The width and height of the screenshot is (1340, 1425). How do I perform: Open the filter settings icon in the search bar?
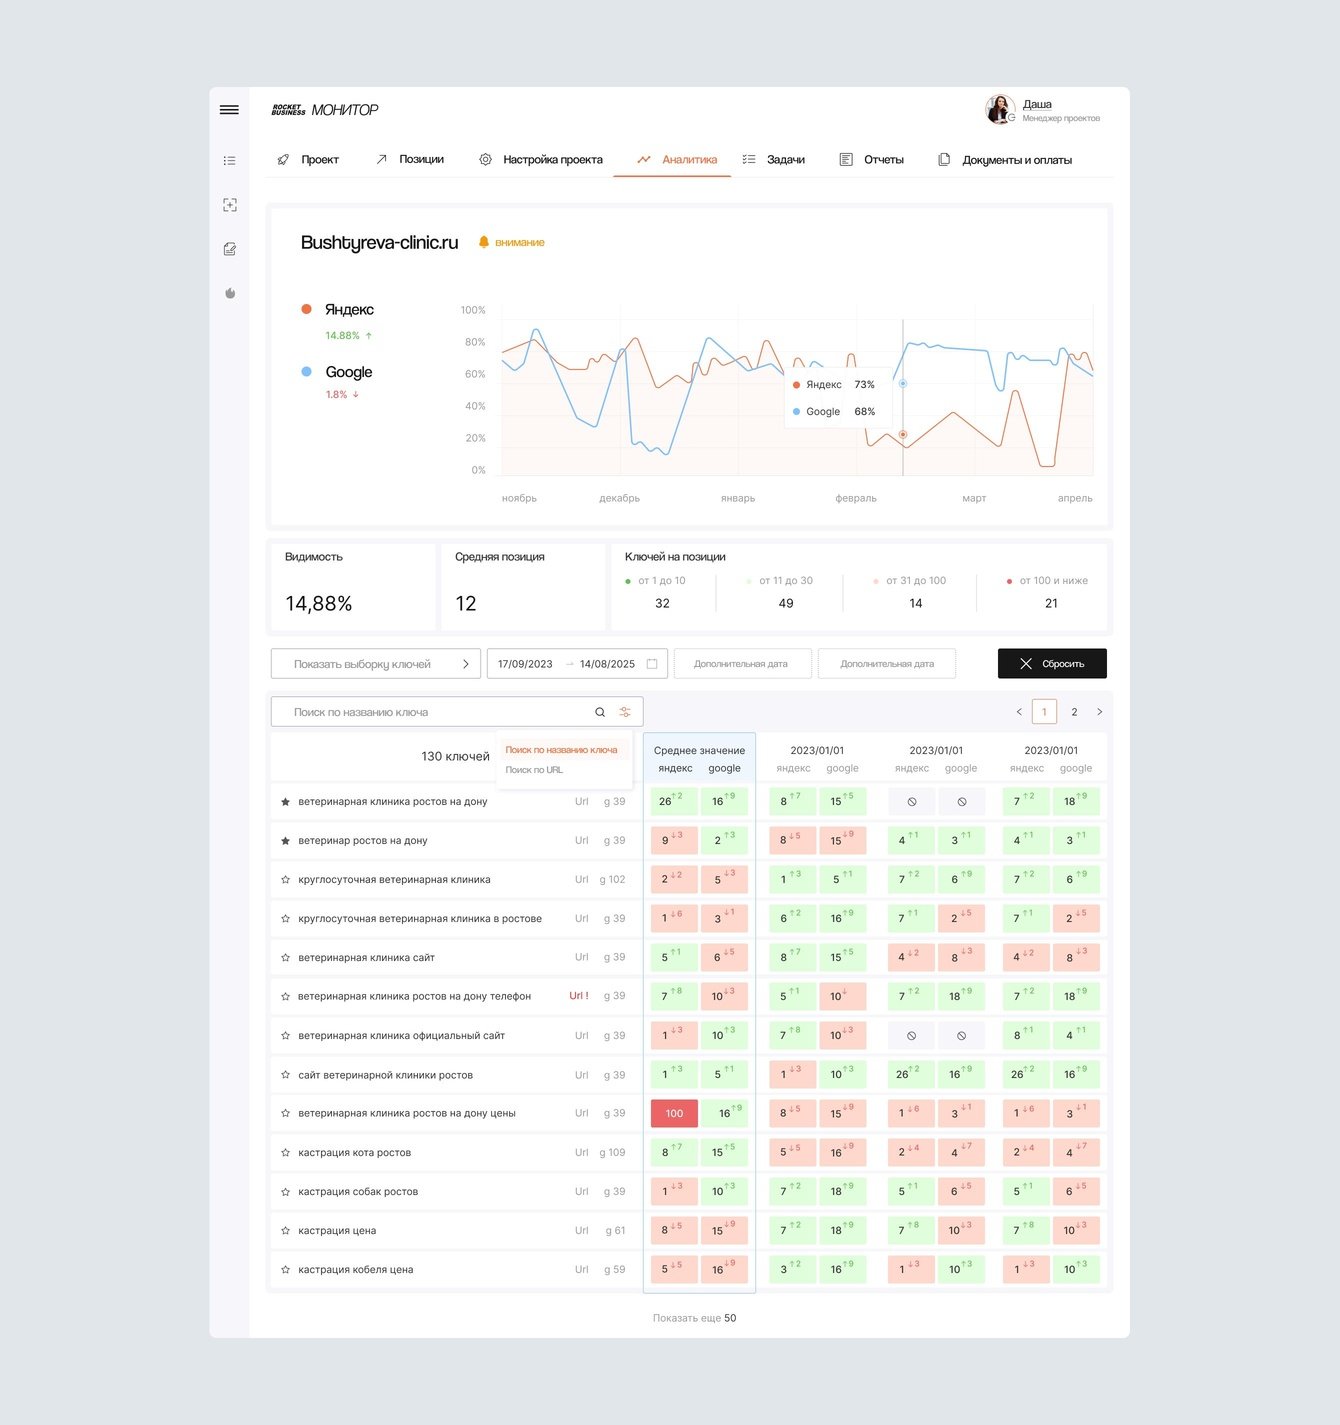pos(625,712)
